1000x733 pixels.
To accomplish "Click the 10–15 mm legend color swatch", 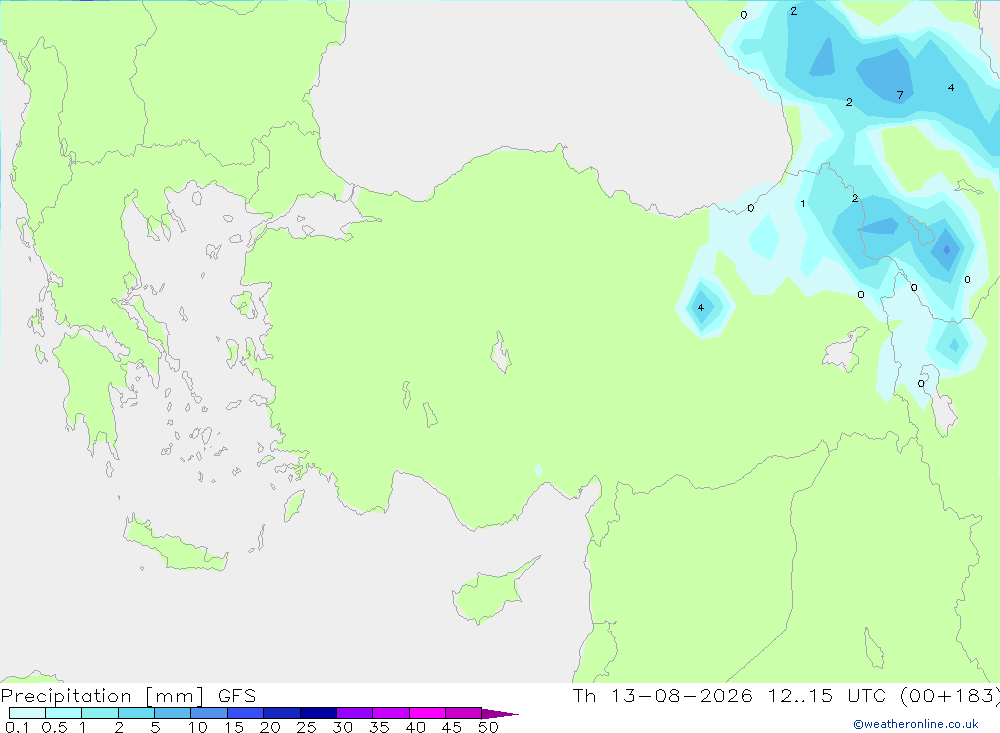I will click(x=209, y=713).
